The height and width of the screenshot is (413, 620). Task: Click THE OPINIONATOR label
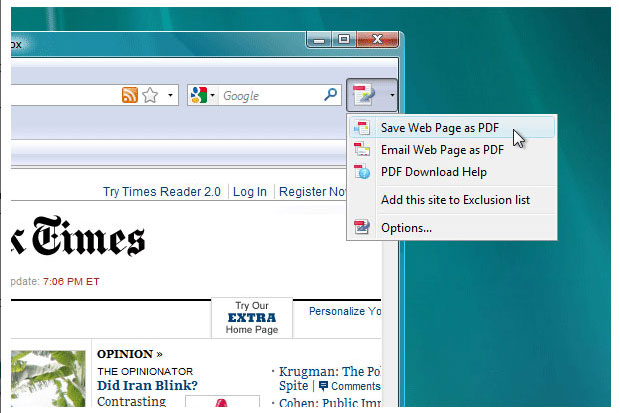coord(145,371)
